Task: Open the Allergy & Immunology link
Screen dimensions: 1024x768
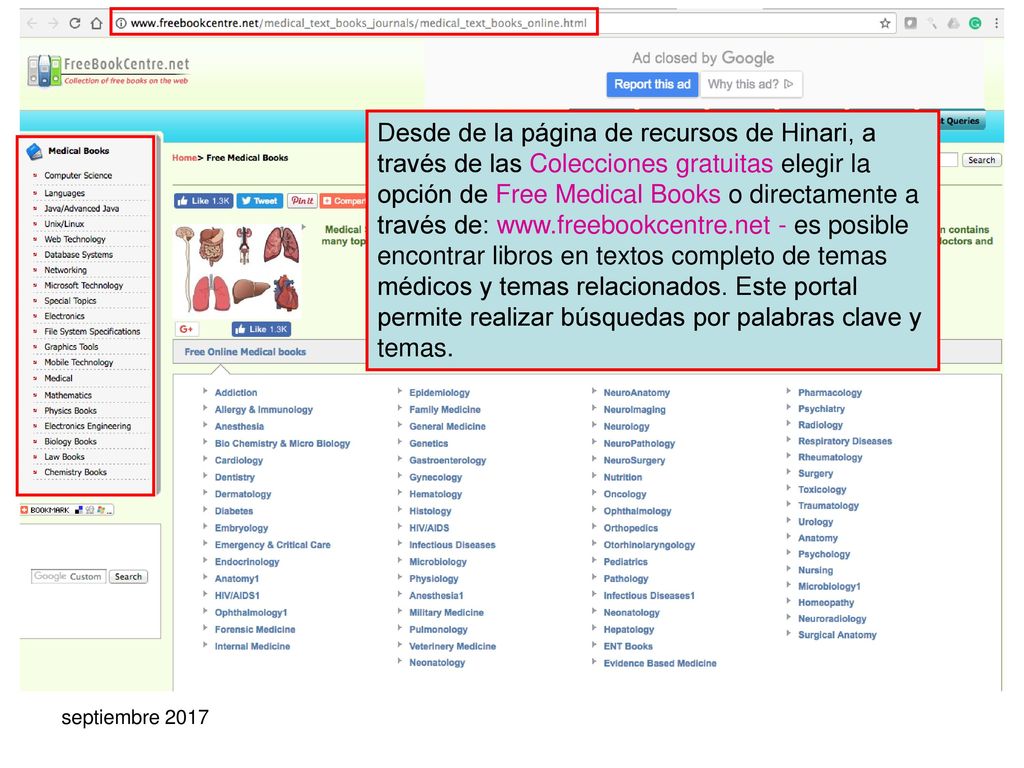Action: click(x=263, y=410)
